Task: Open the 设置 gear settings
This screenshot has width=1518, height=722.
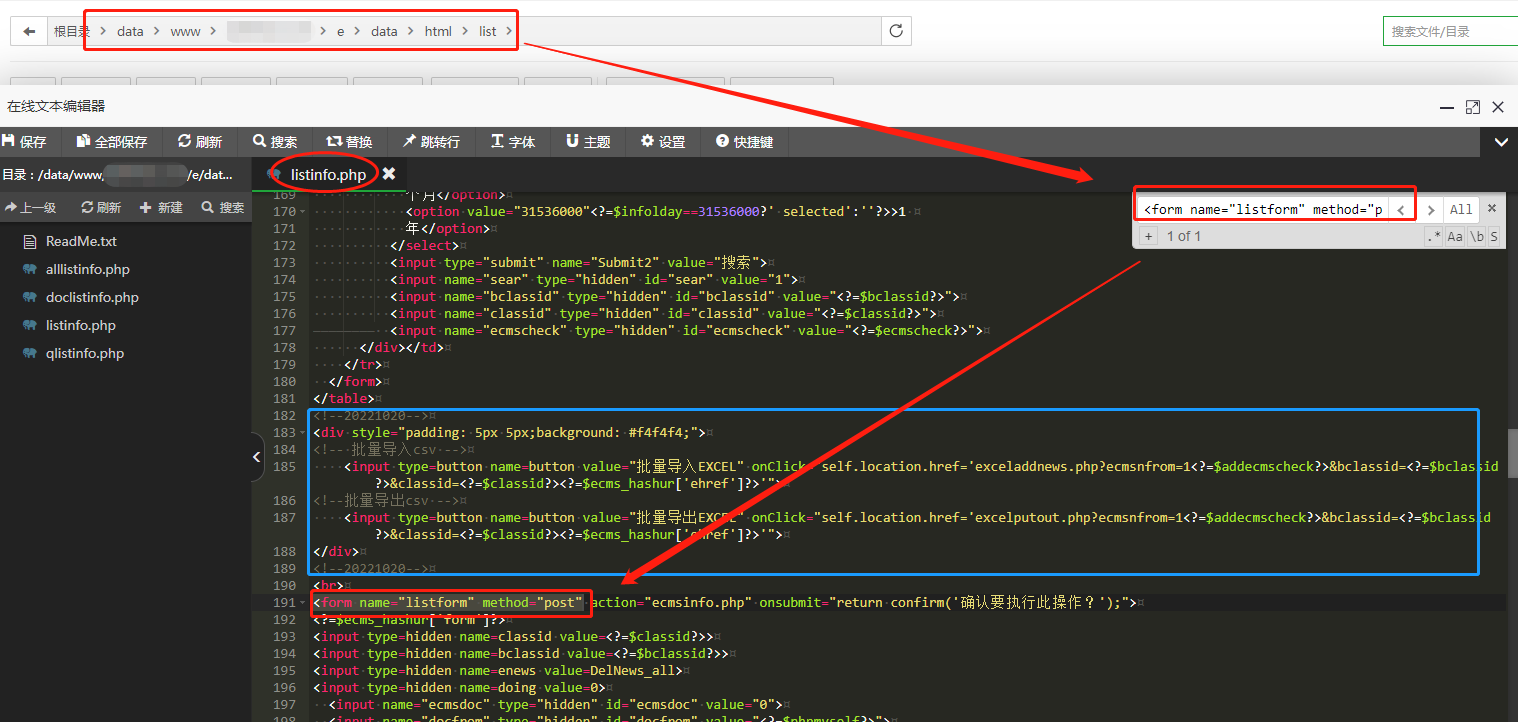Action: (663, 142)
